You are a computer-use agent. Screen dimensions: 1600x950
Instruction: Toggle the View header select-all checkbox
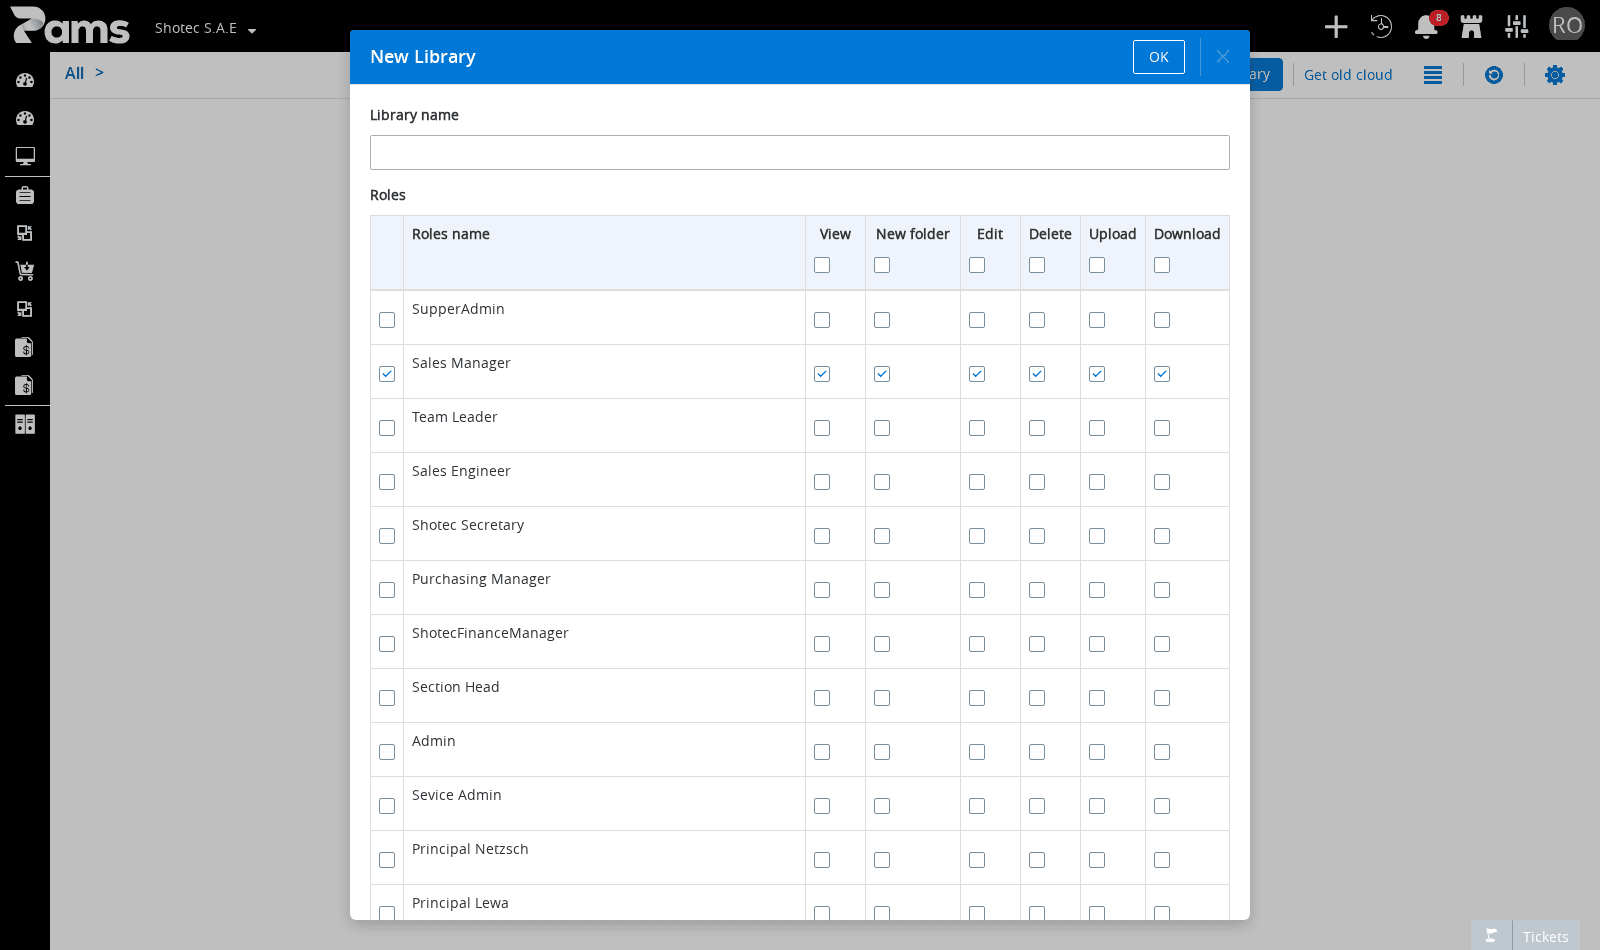(x=822, y=265)
